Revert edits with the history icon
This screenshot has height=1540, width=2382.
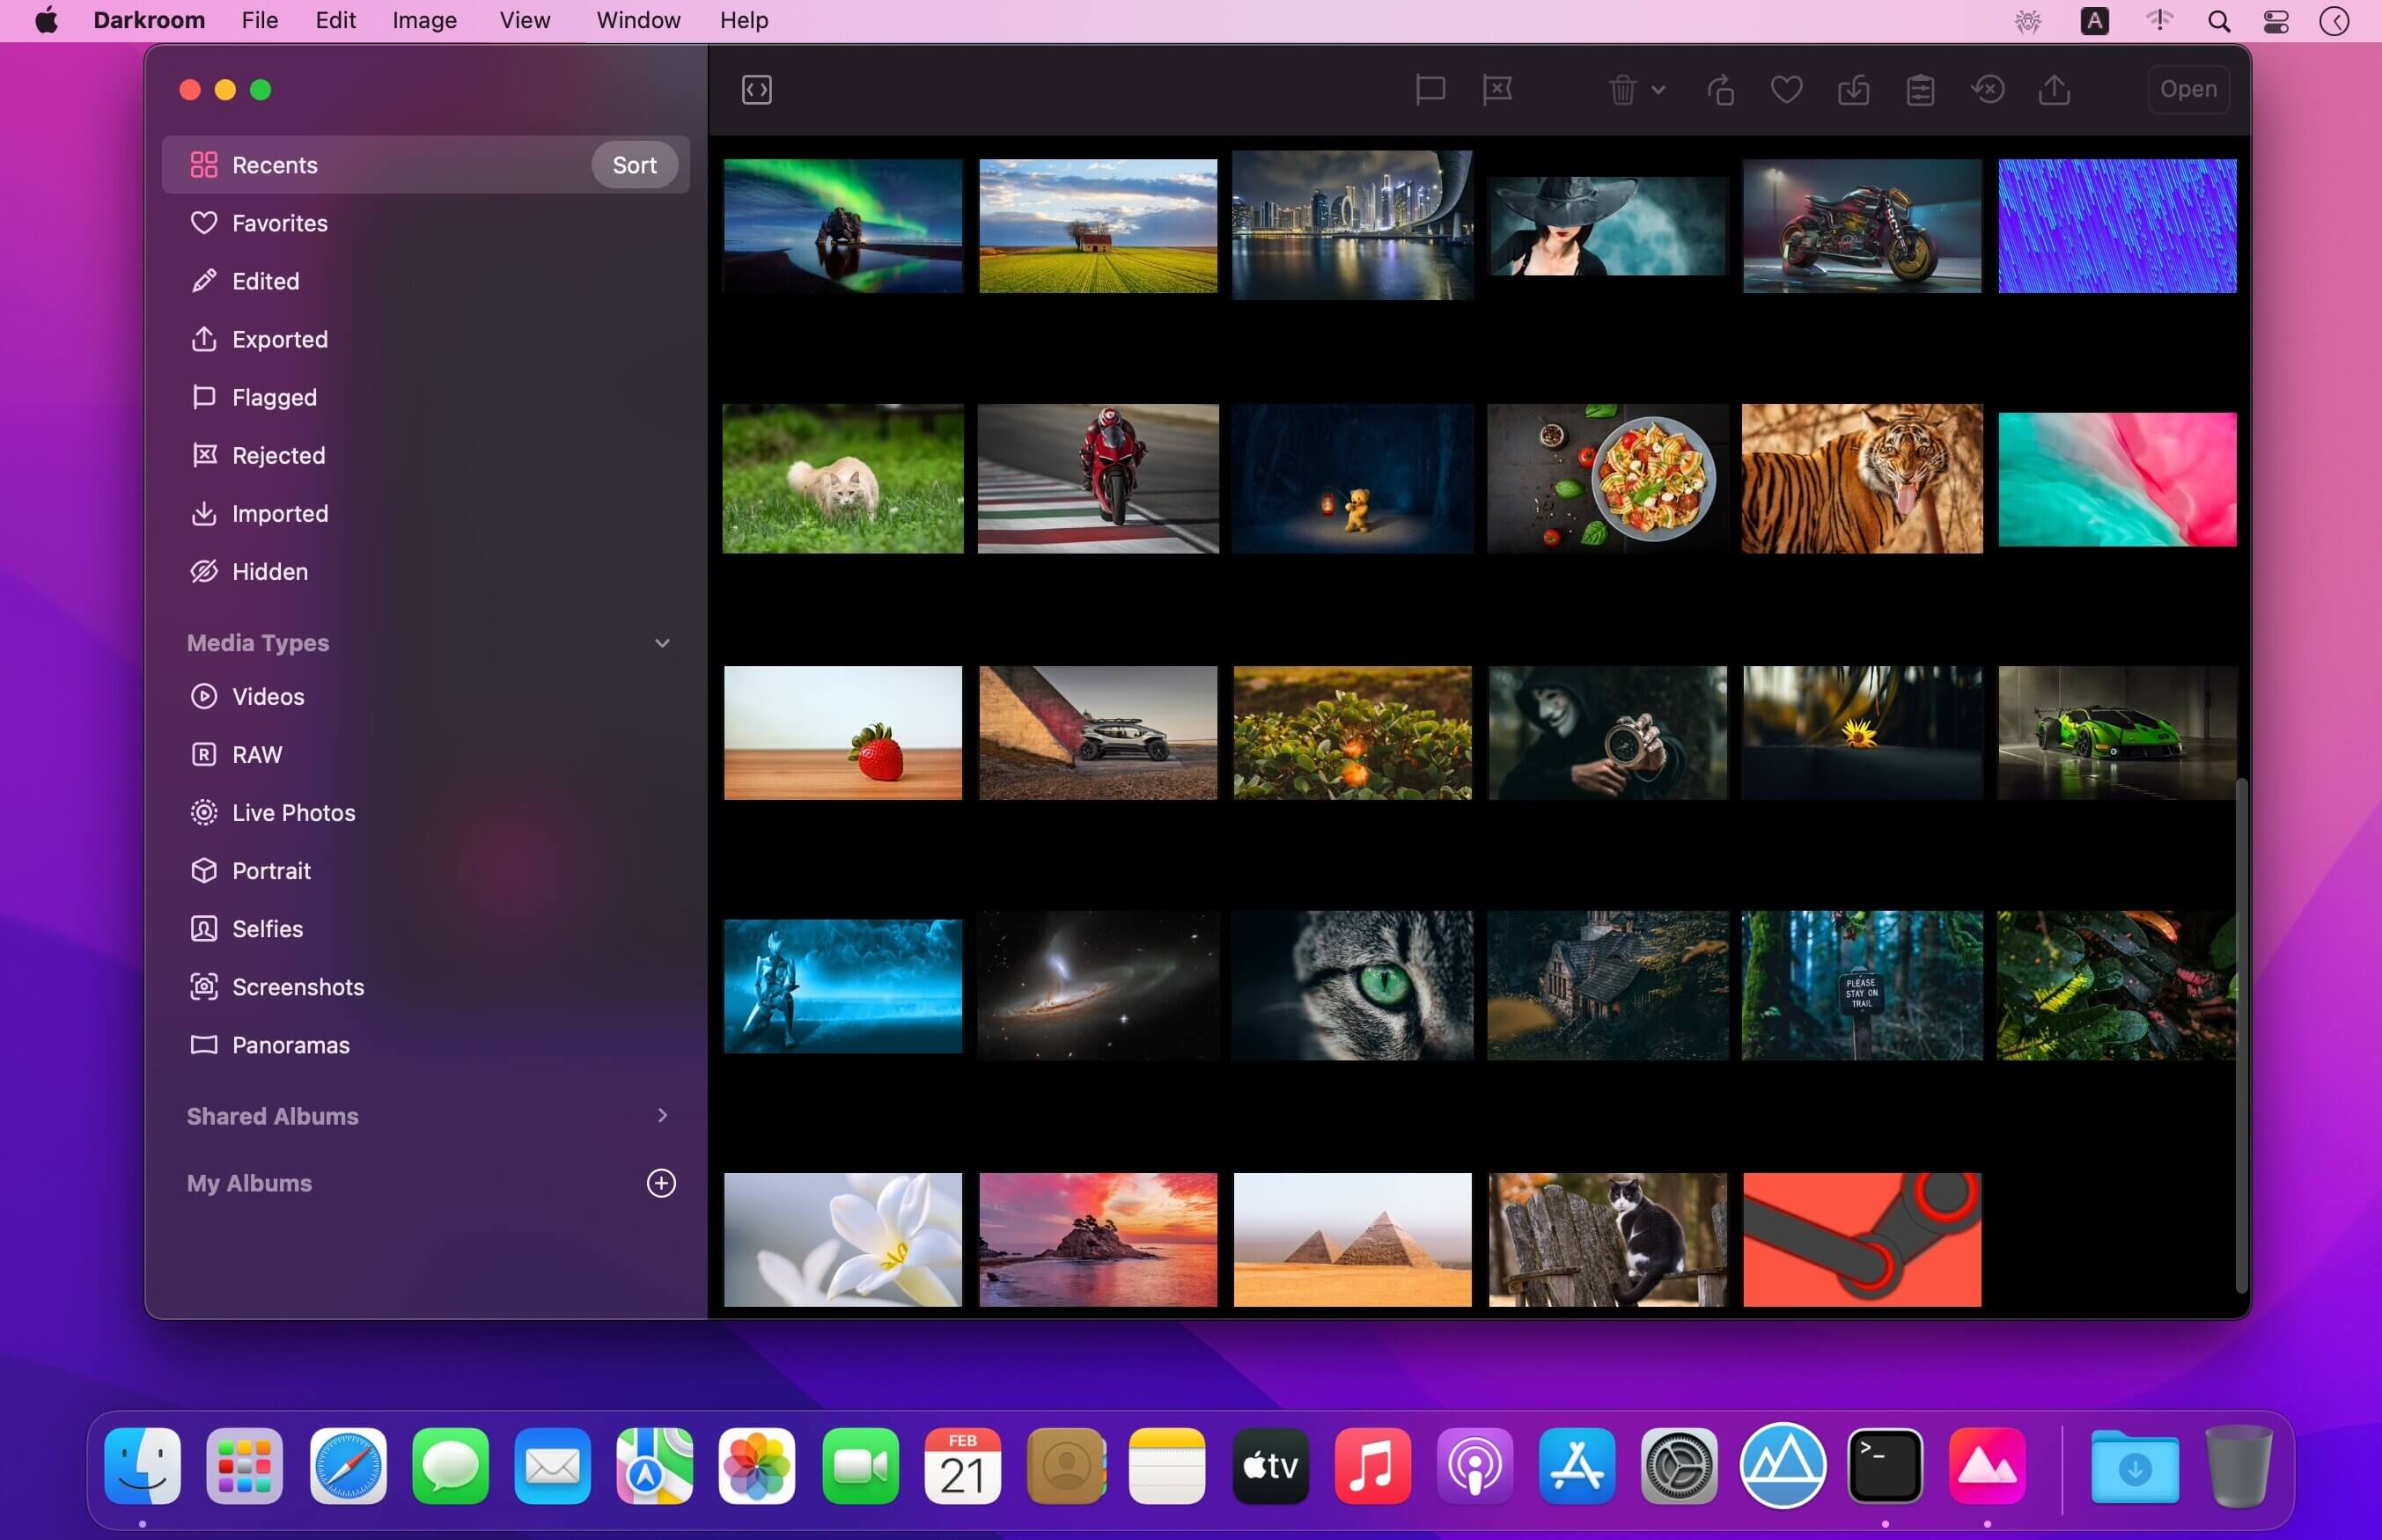pos(1988,90)
